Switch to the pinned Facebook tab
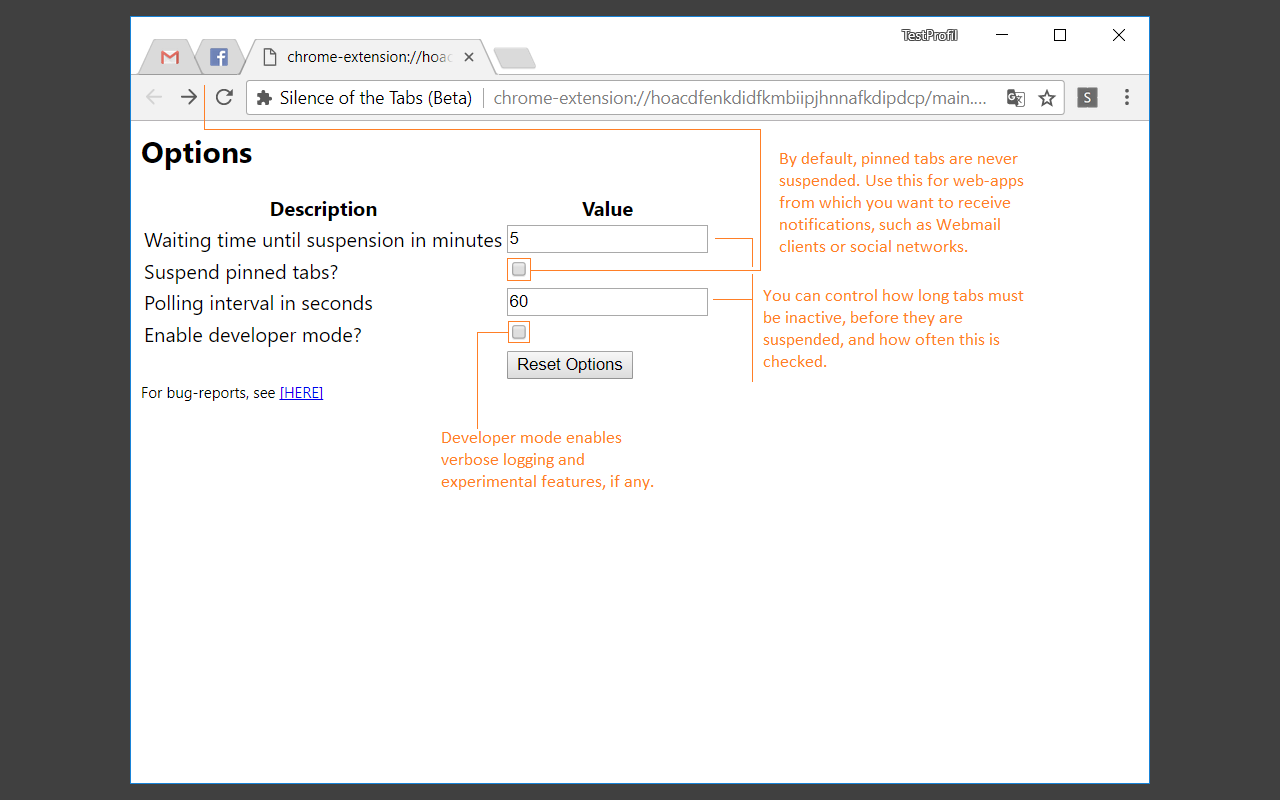 click(218, 57)
